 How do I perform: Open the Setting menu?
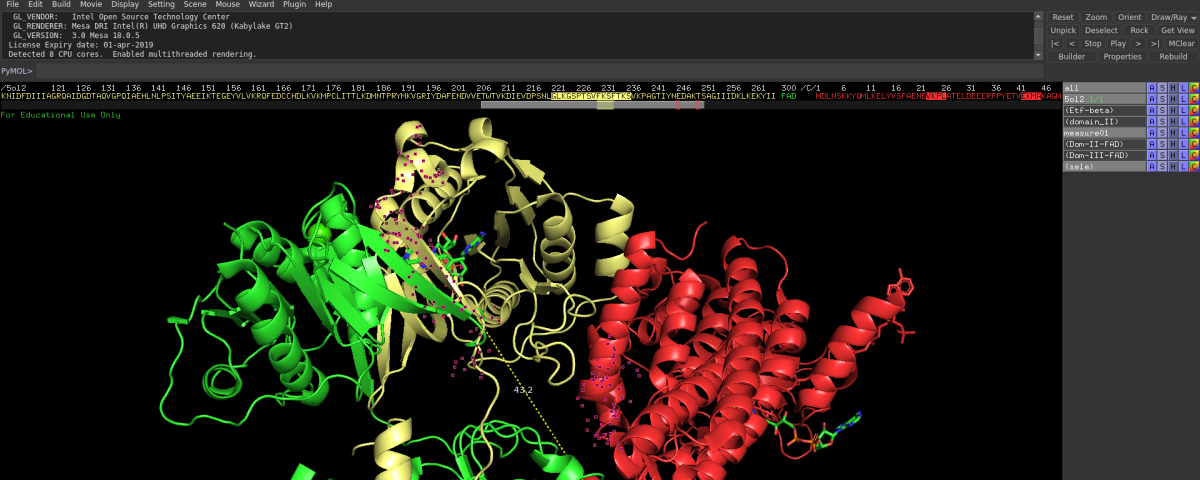coord(161,4)
